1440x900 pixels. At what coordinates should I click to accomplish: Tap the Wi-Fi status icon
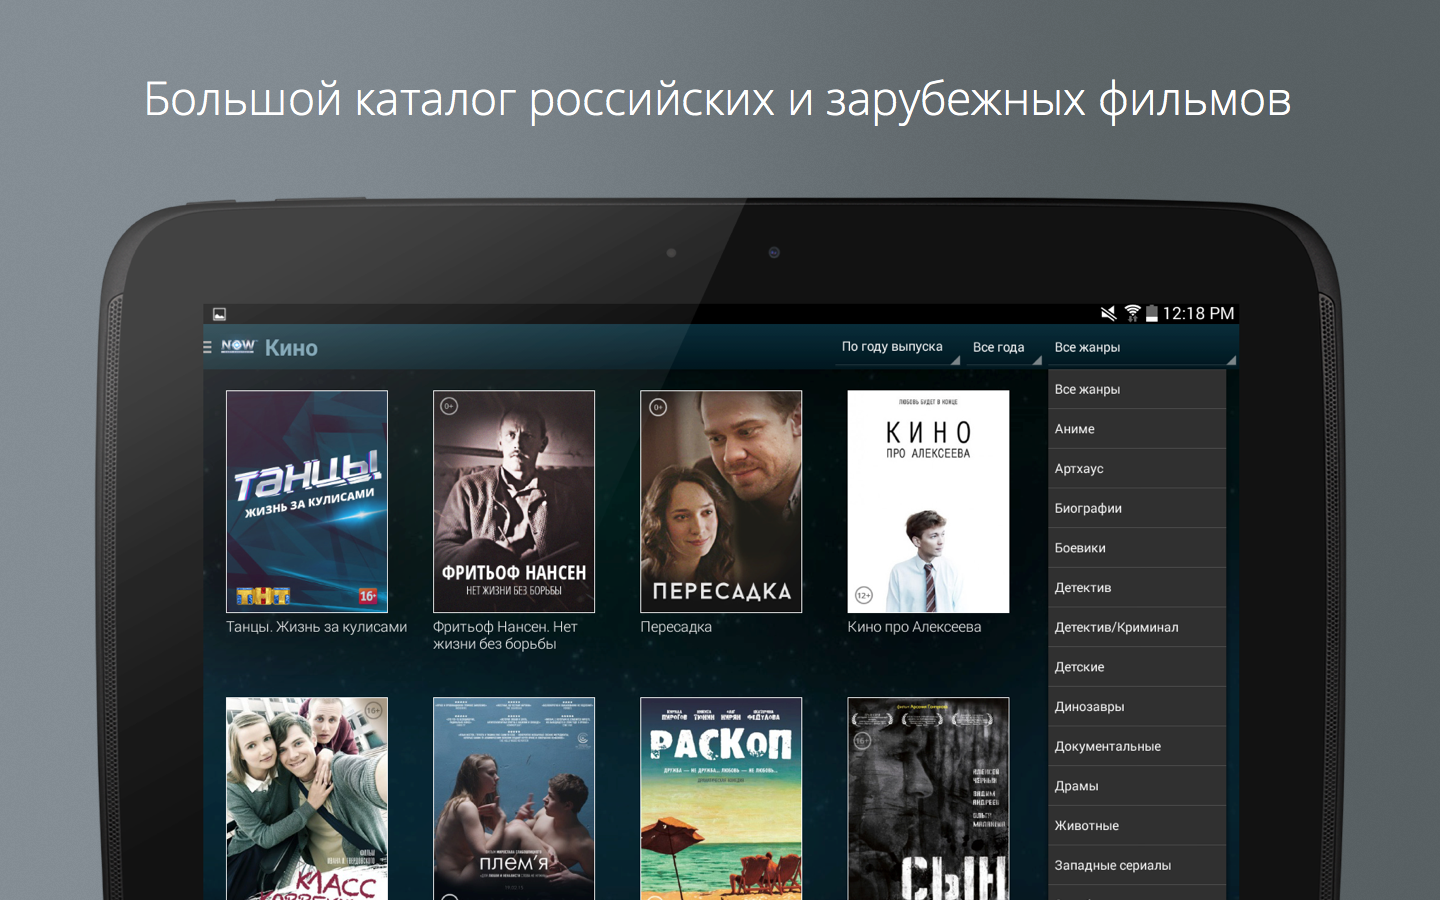coord(1132,313)
